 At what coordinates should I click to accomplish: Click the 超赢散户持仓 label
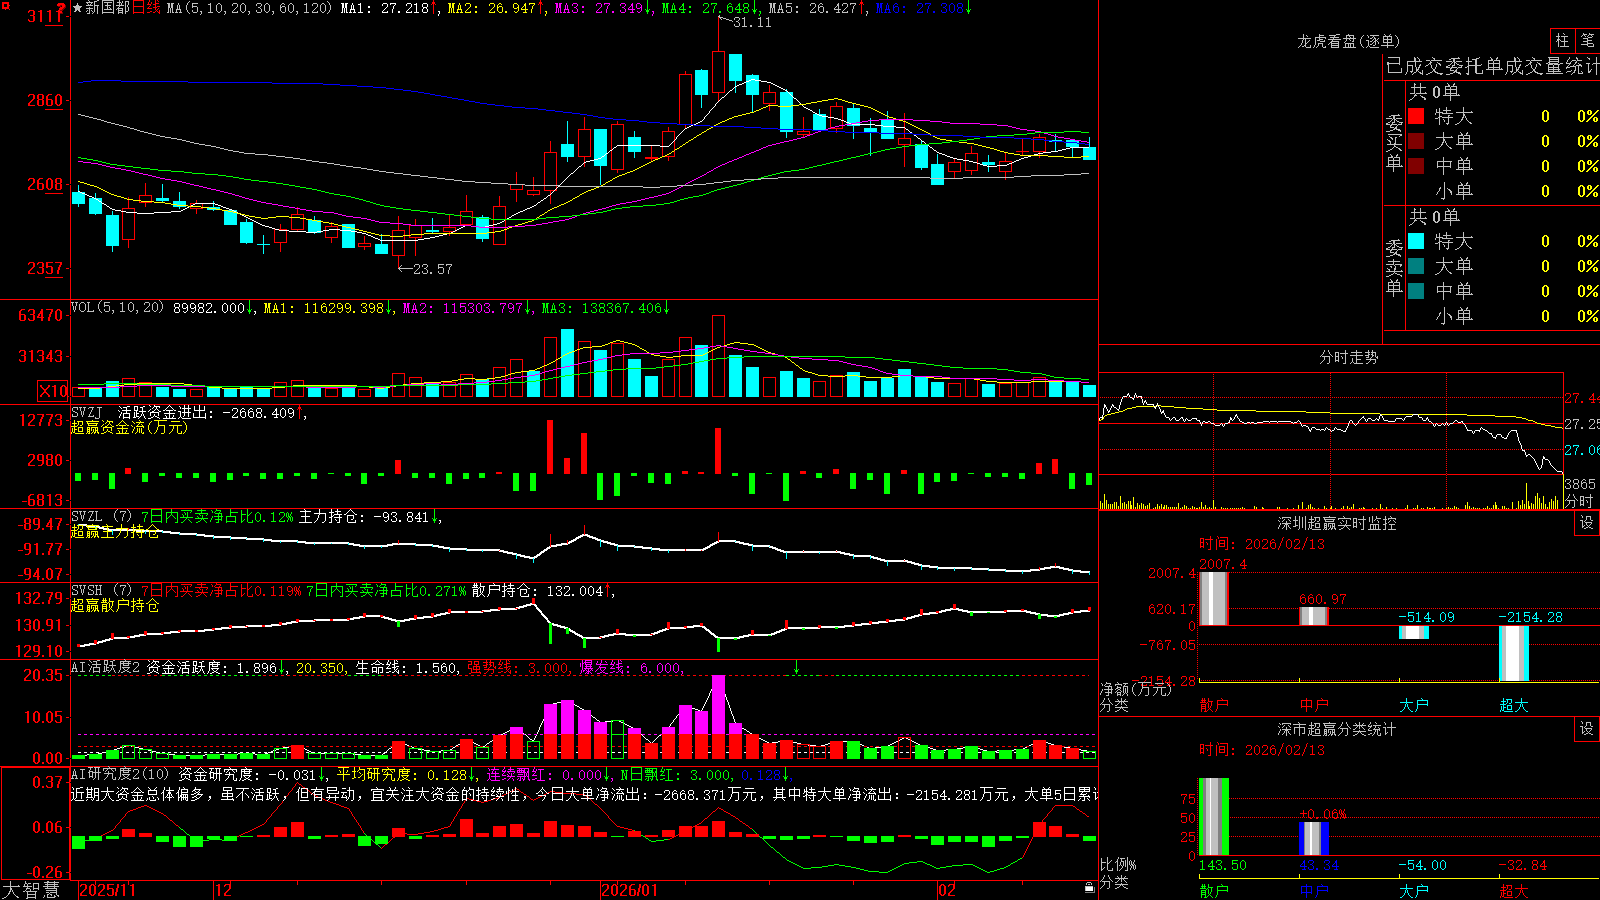click(115, 606)
